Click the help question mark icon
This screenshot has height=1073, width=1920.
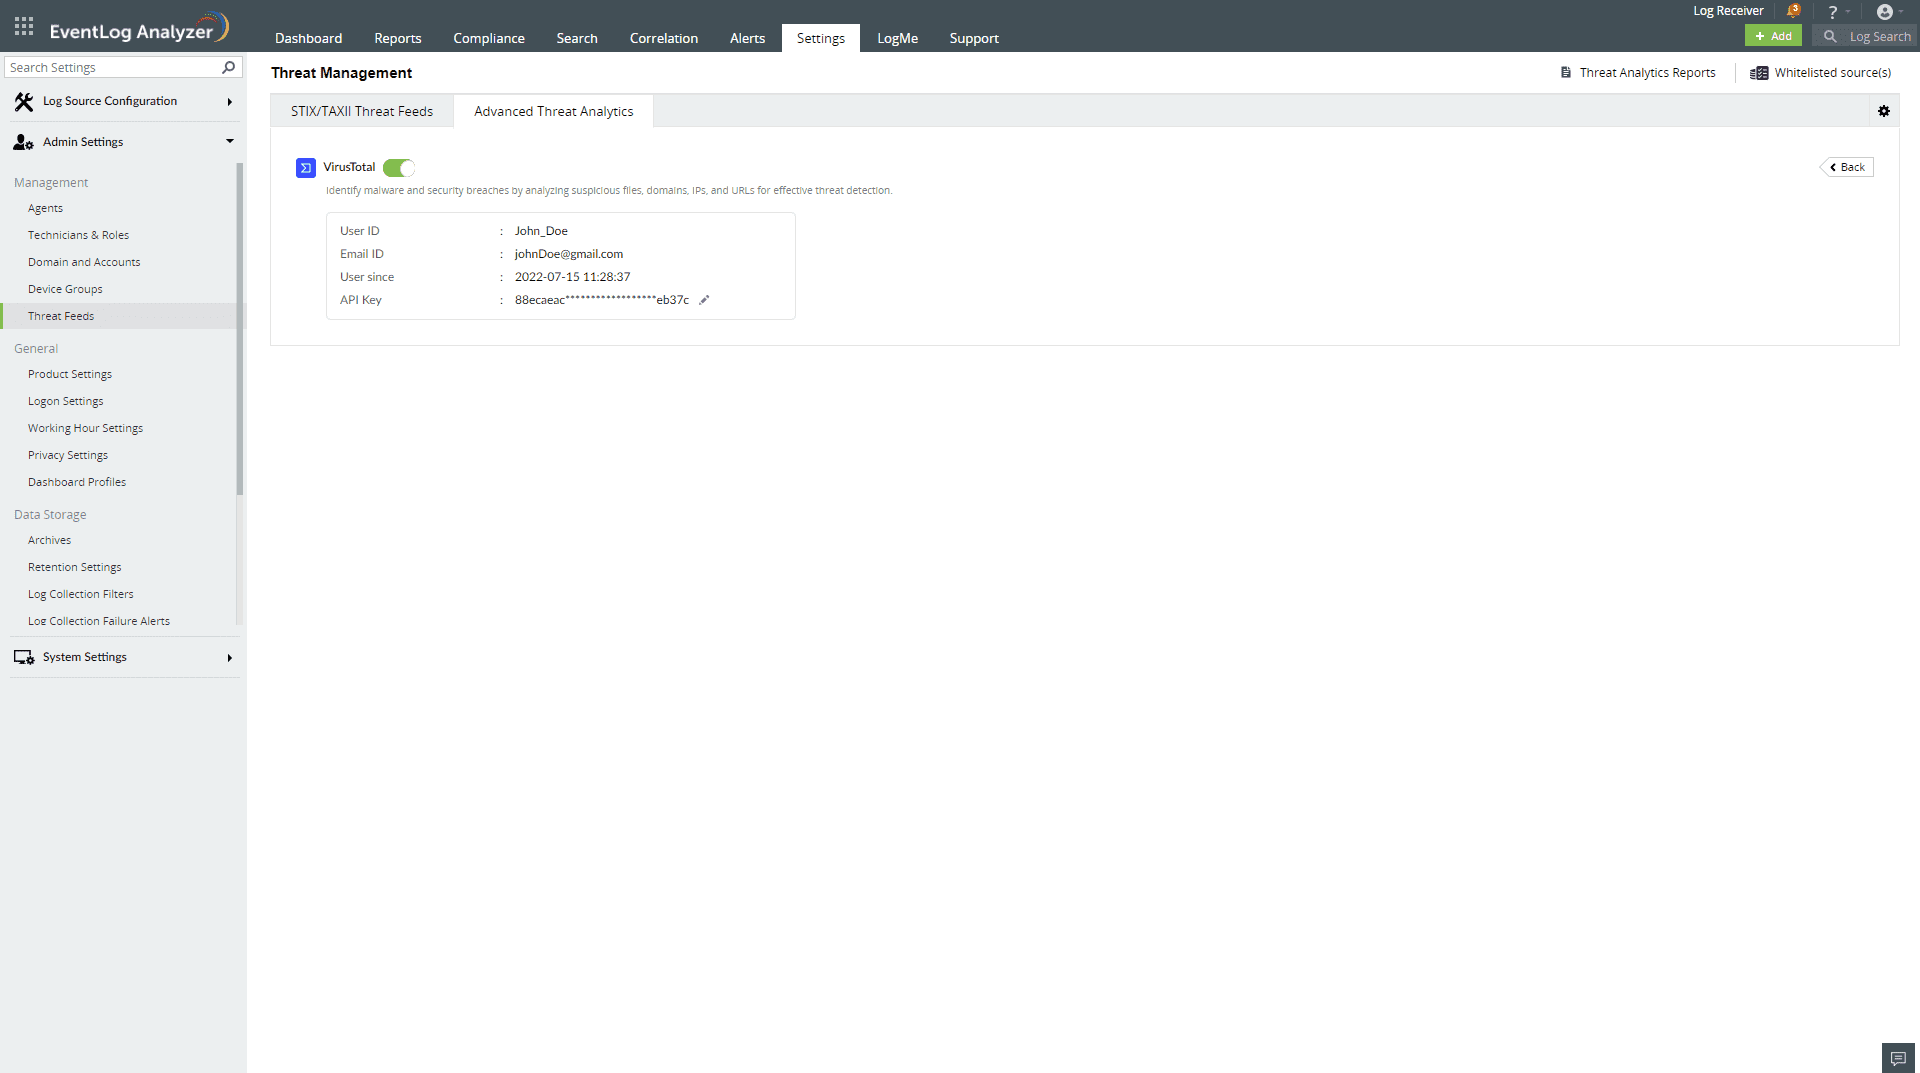click(x=1833, y=11)
